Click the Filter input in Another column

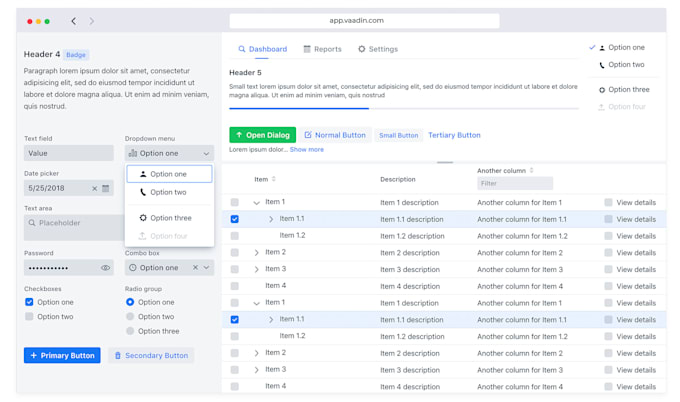[x=515, y=183]
